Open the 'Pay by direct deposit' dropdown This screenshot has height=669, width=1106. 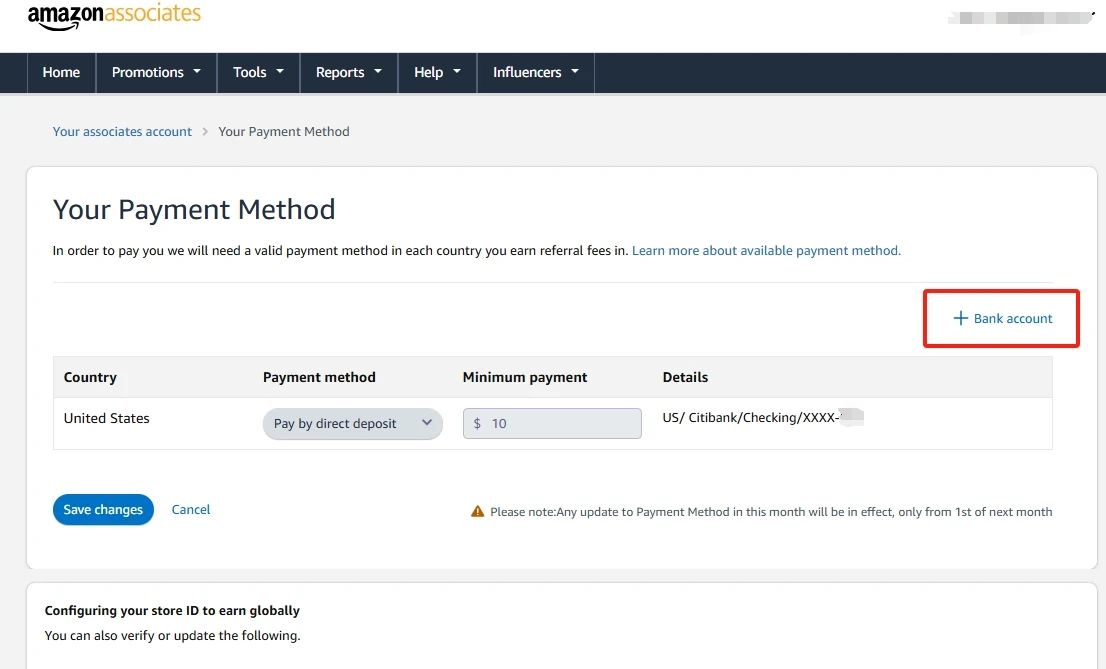352,423
